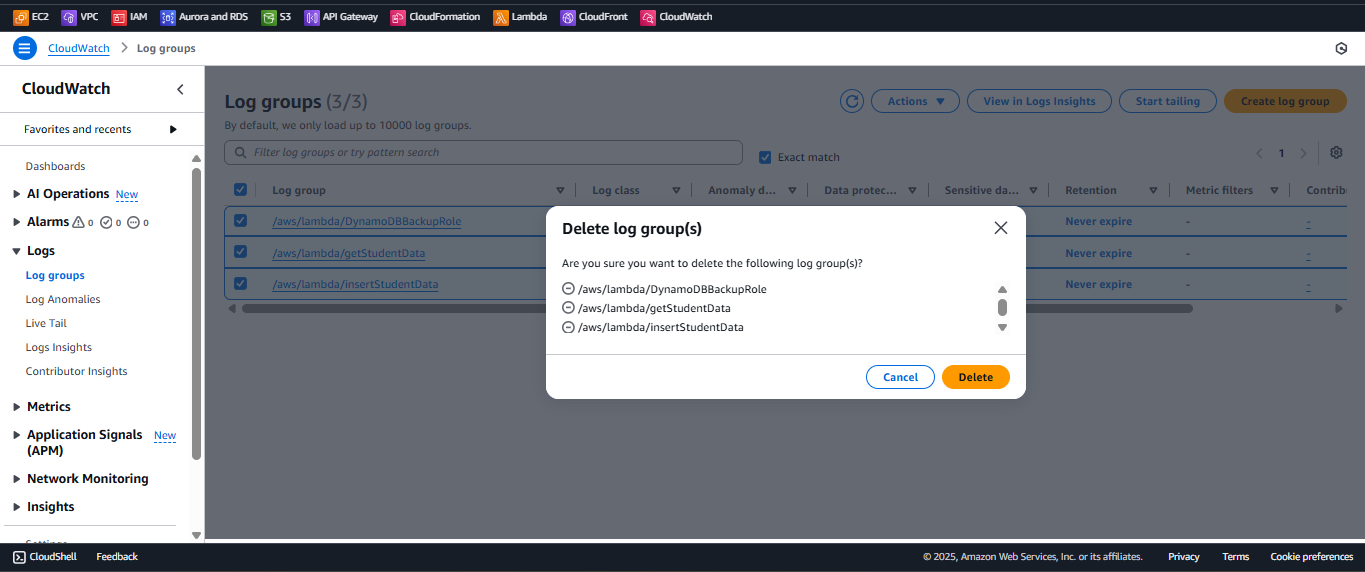
Task: Focus the Filter log groups search field
Action: coord(483,153)
